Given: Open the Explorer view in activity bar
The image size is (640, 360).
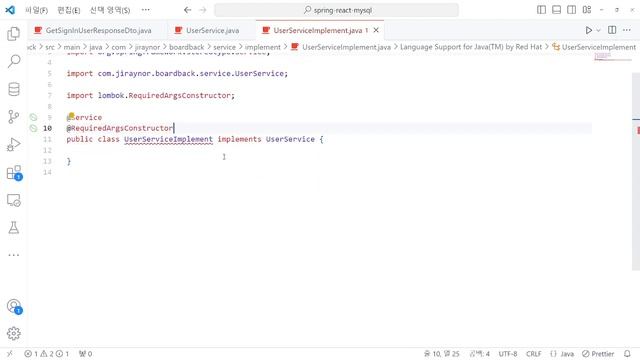Looking at the screenshot, I should point(13,34).
